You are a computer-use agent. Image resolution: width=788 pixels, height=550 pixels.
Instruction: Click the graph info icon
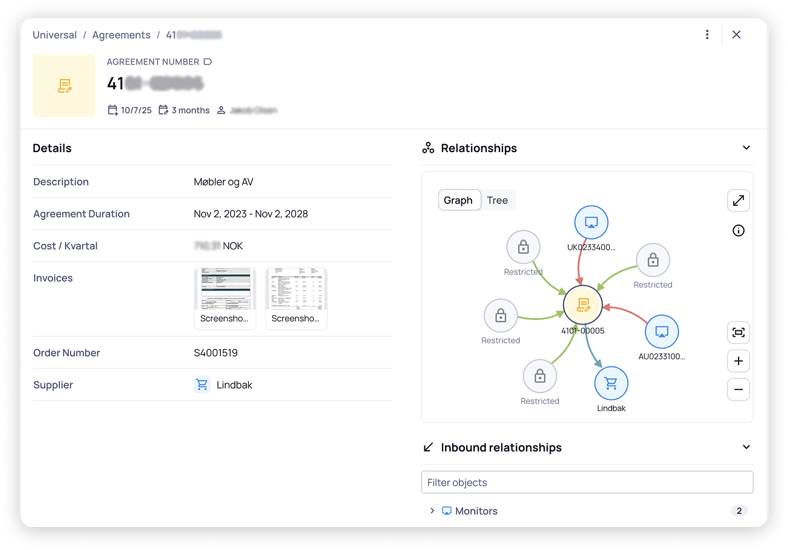click(738, 231)
